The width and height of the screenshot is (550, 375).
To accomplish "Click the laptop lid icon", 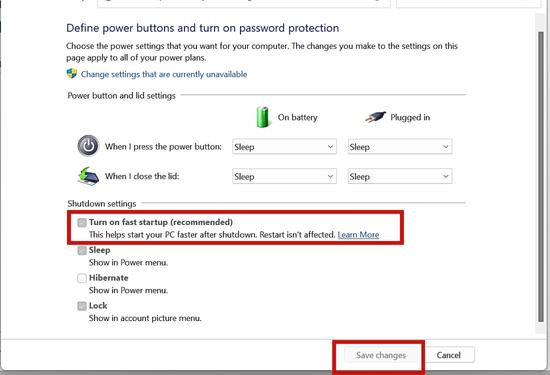I will click(x=88, y=176).
